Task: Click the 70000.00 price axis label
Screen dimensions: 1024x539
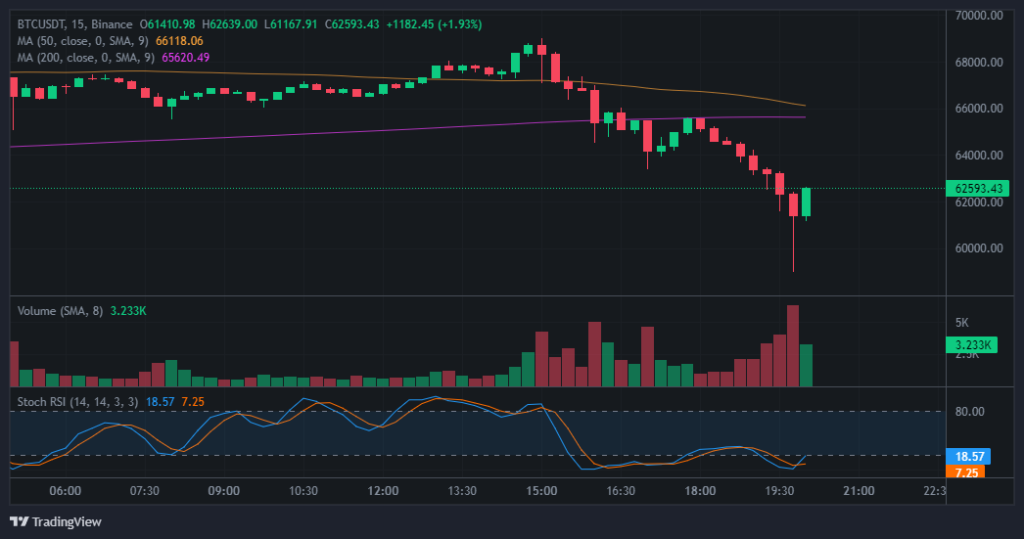Action: [979, 15]
